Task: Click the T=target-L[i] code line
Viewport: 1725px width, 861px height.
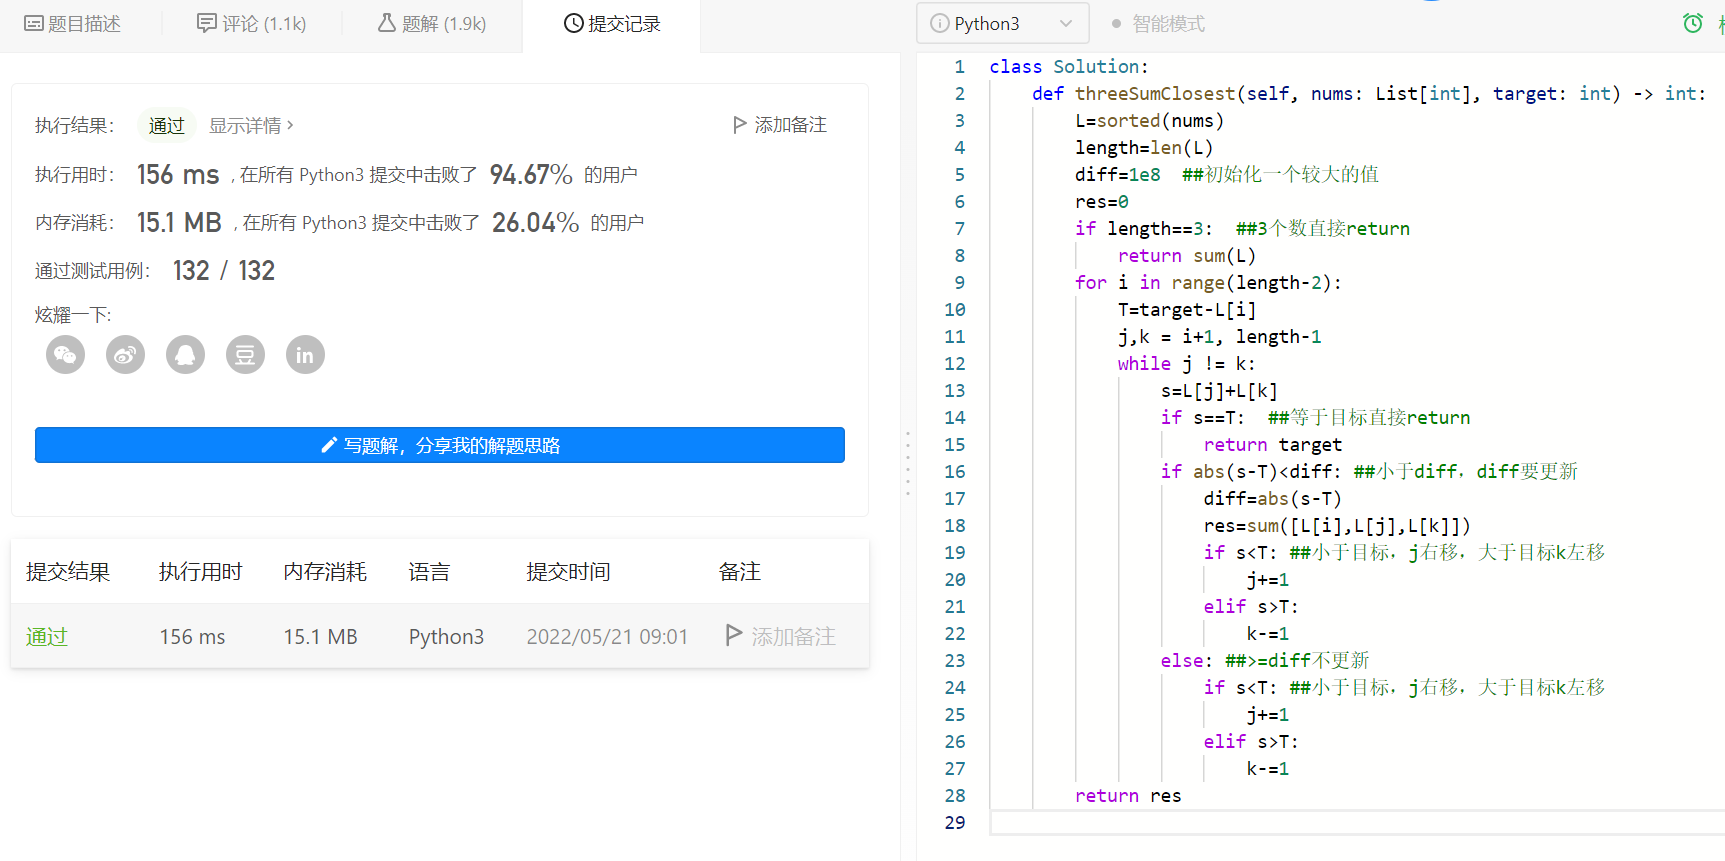Action: tap(1187, 310)
